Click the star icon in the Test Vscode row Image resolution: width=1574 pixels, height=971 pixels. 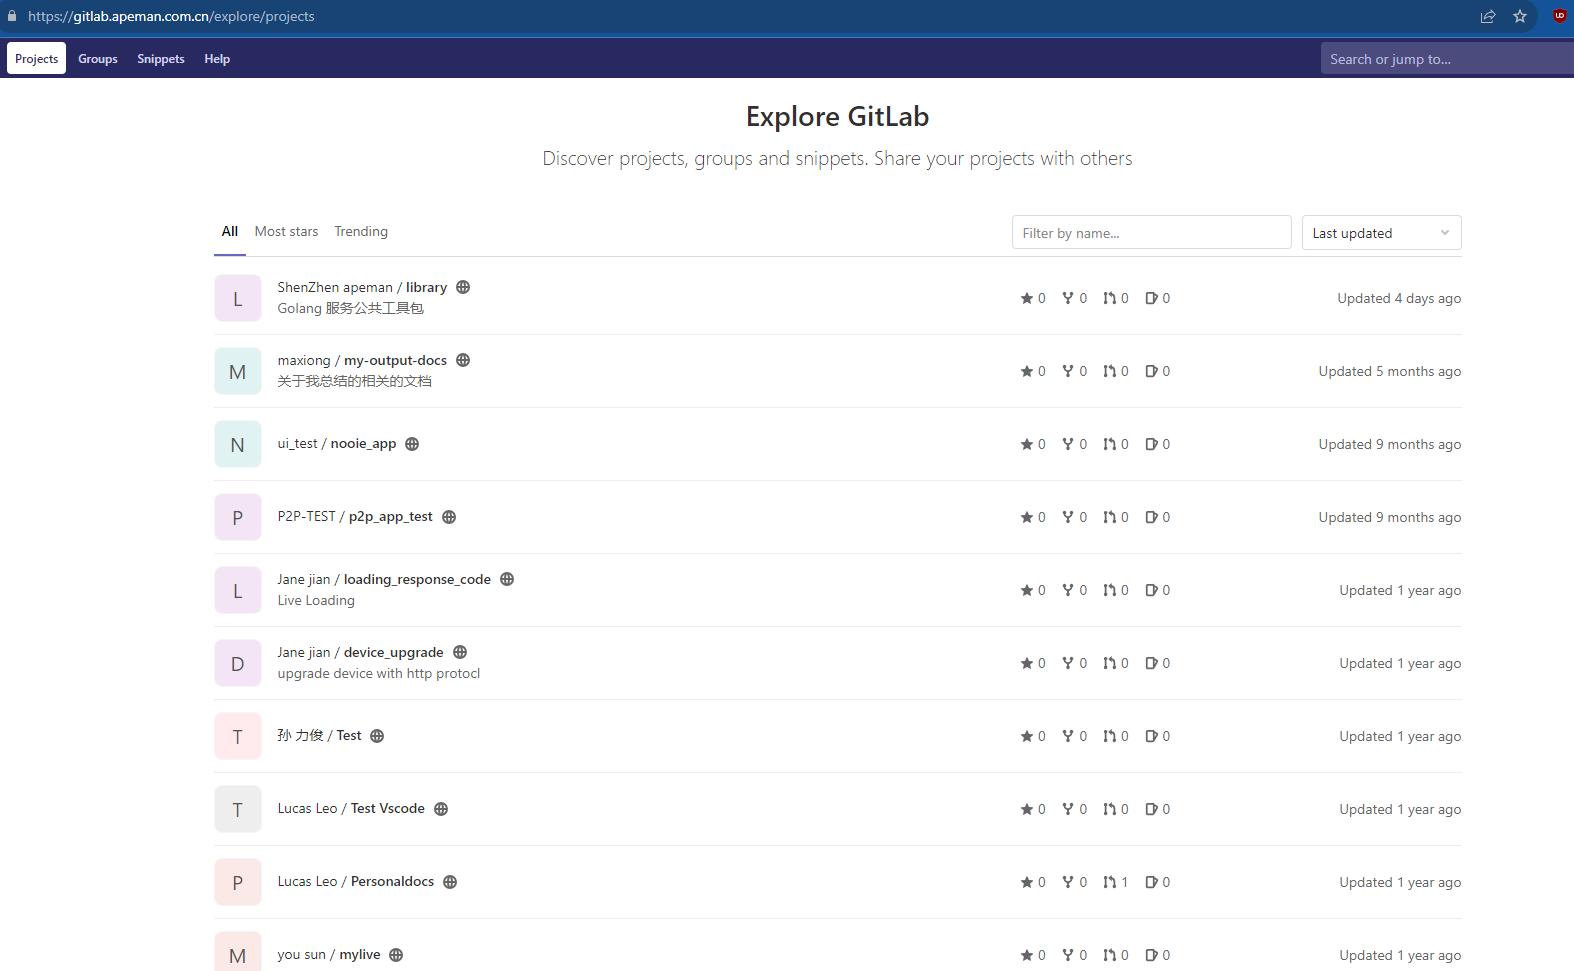[x=1026, y=809]
